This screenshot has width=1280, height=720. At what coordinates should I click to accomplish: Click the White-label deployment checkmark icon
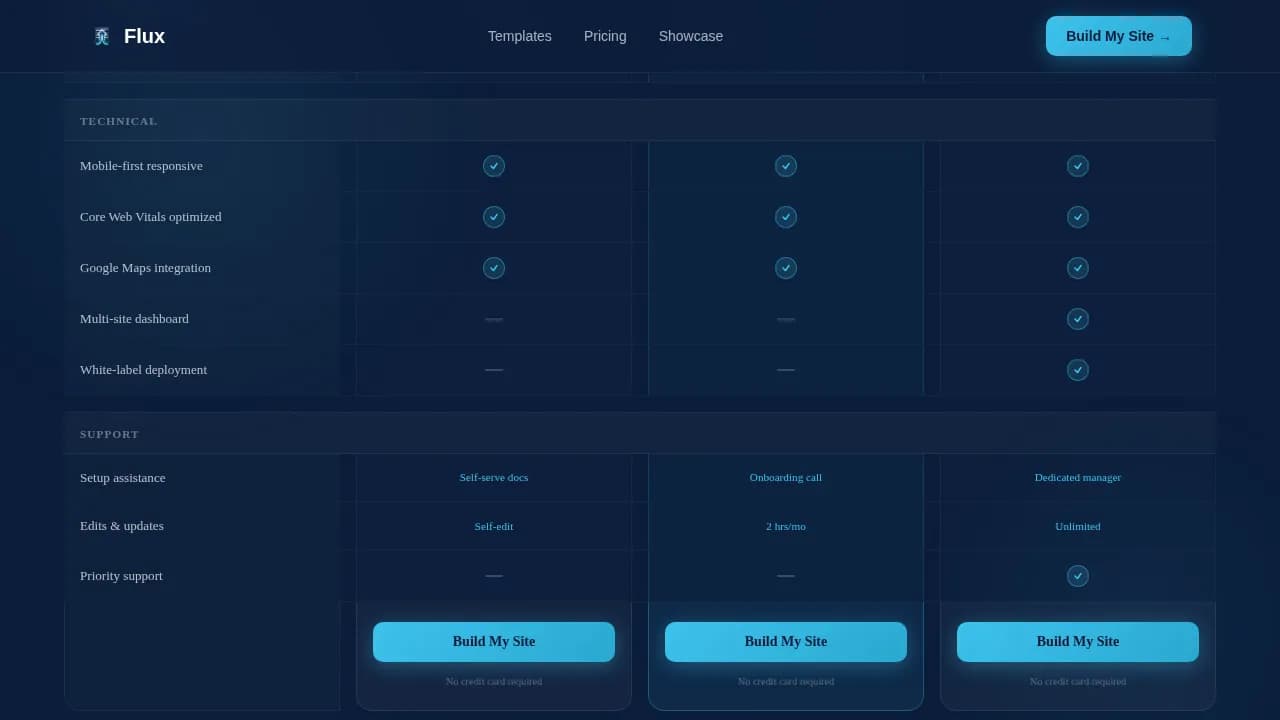pos(1077,370)
